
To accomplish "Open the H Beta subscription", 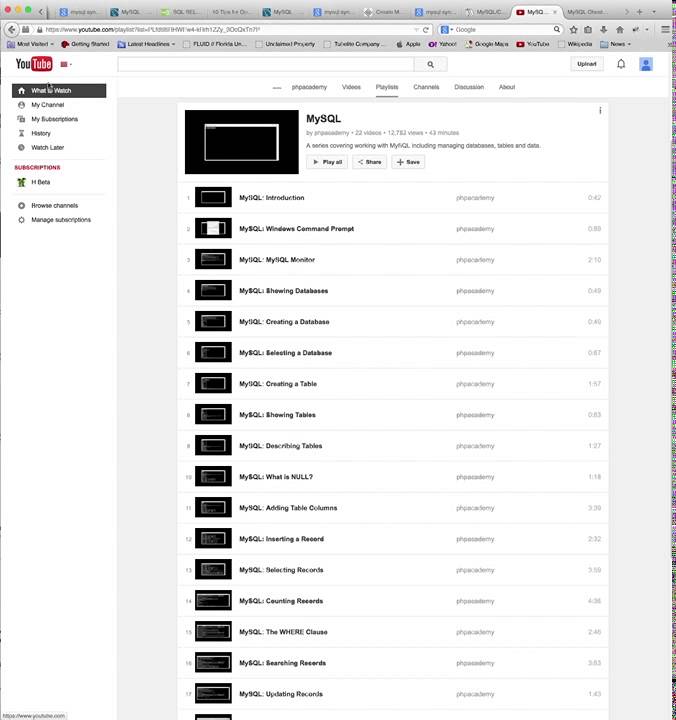I will [x=40, y=182].
